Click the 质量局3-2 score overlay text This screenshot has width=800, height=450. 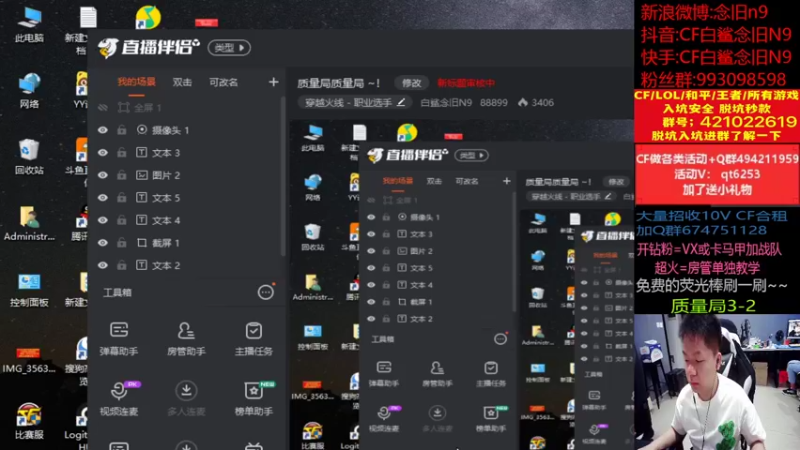point(713,306)
